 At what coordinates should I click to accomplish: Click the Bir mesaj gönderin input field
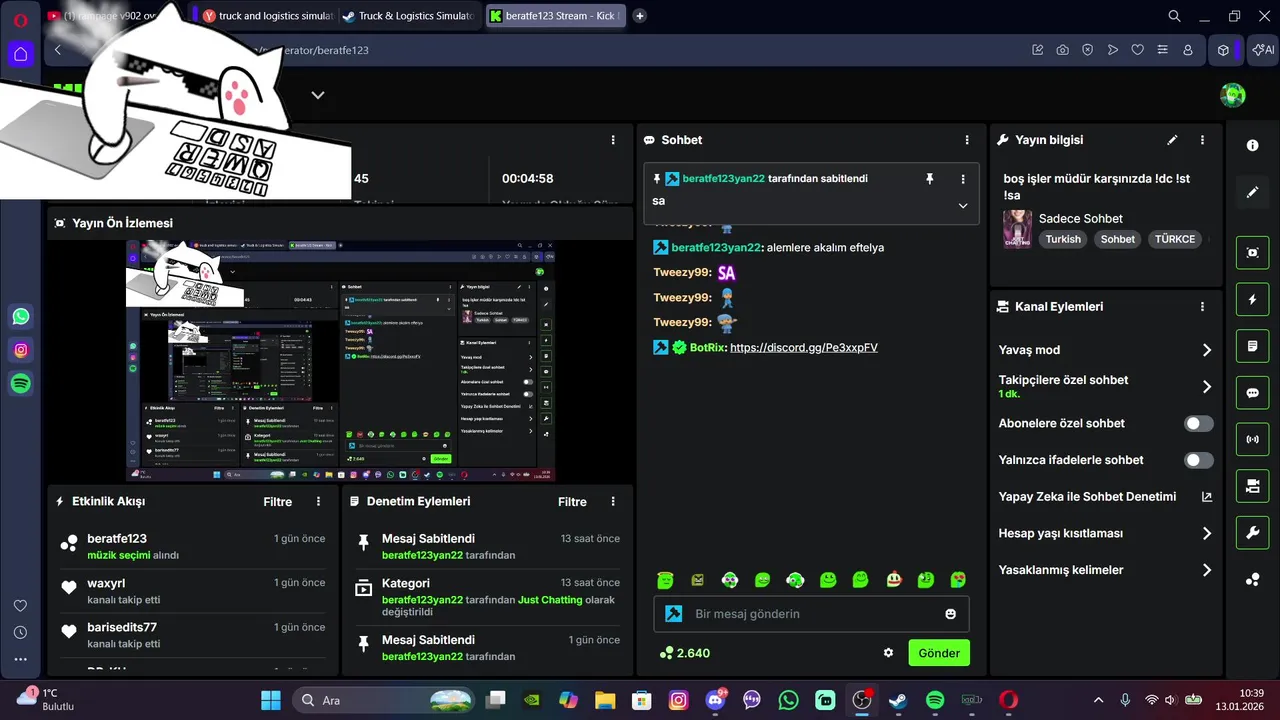tap(811, 613)
